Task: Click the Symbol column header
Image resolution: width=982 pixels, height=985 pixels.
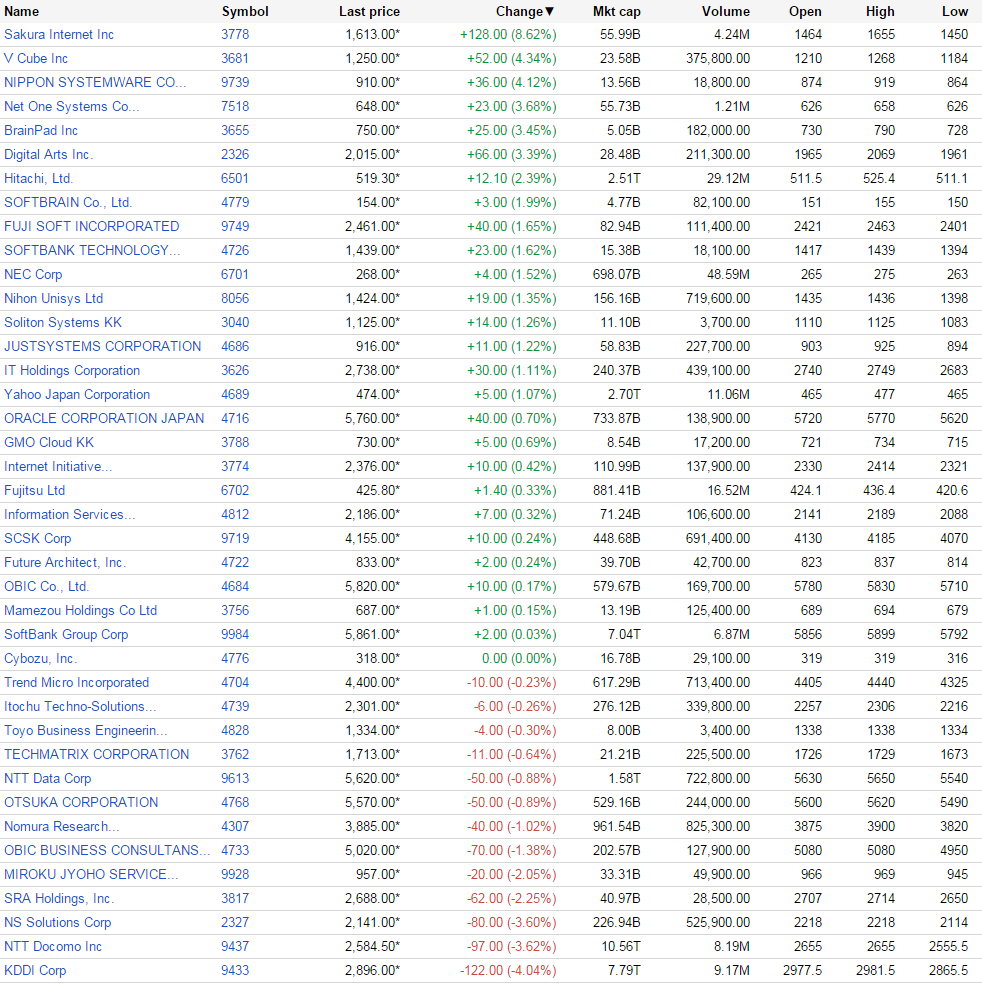Action: pyautogui.click(x=245, y=11)
